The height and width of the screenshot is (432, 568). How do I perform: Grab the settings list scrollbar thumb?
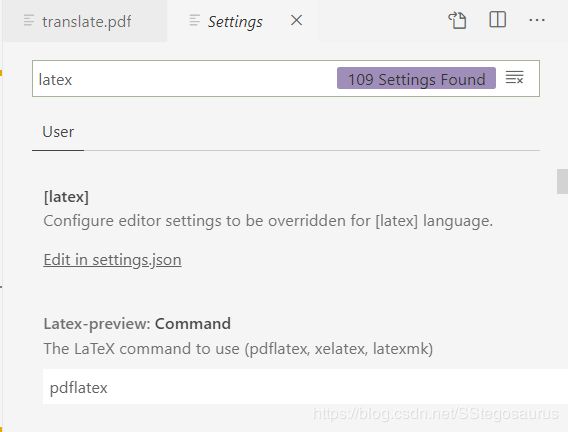562,181
